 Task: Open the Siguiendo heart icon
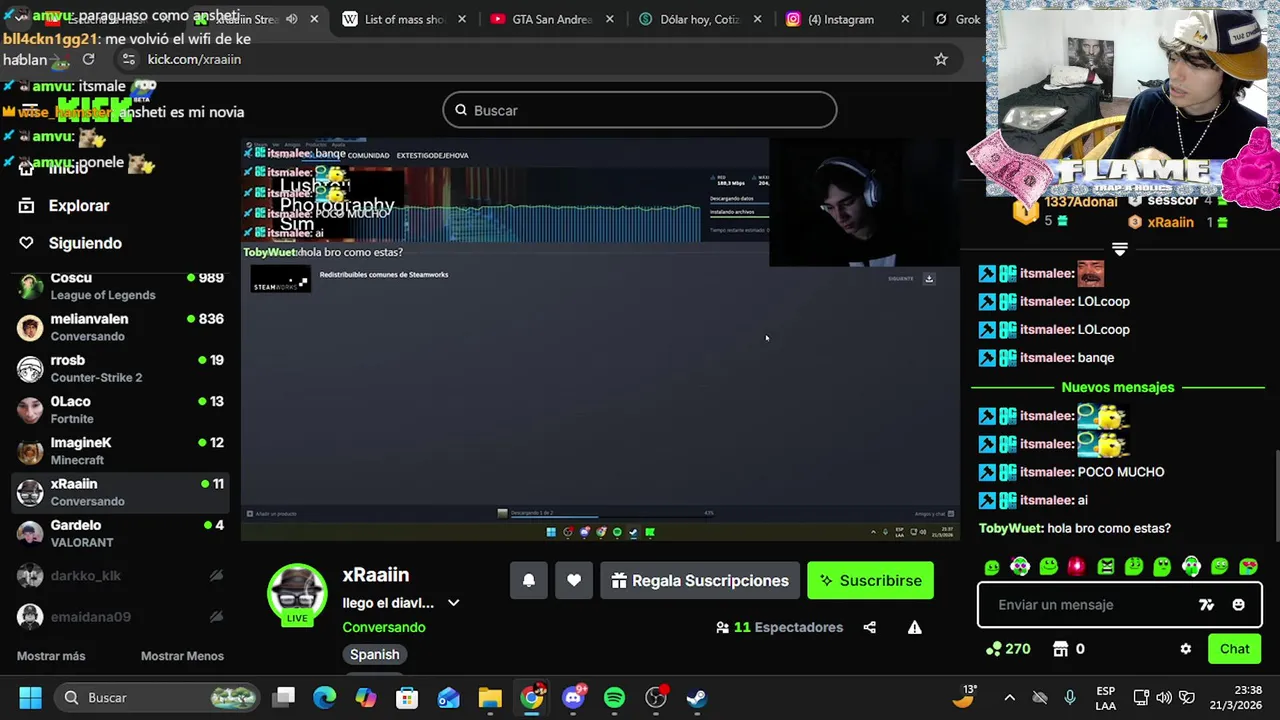(x=27, y=243)
